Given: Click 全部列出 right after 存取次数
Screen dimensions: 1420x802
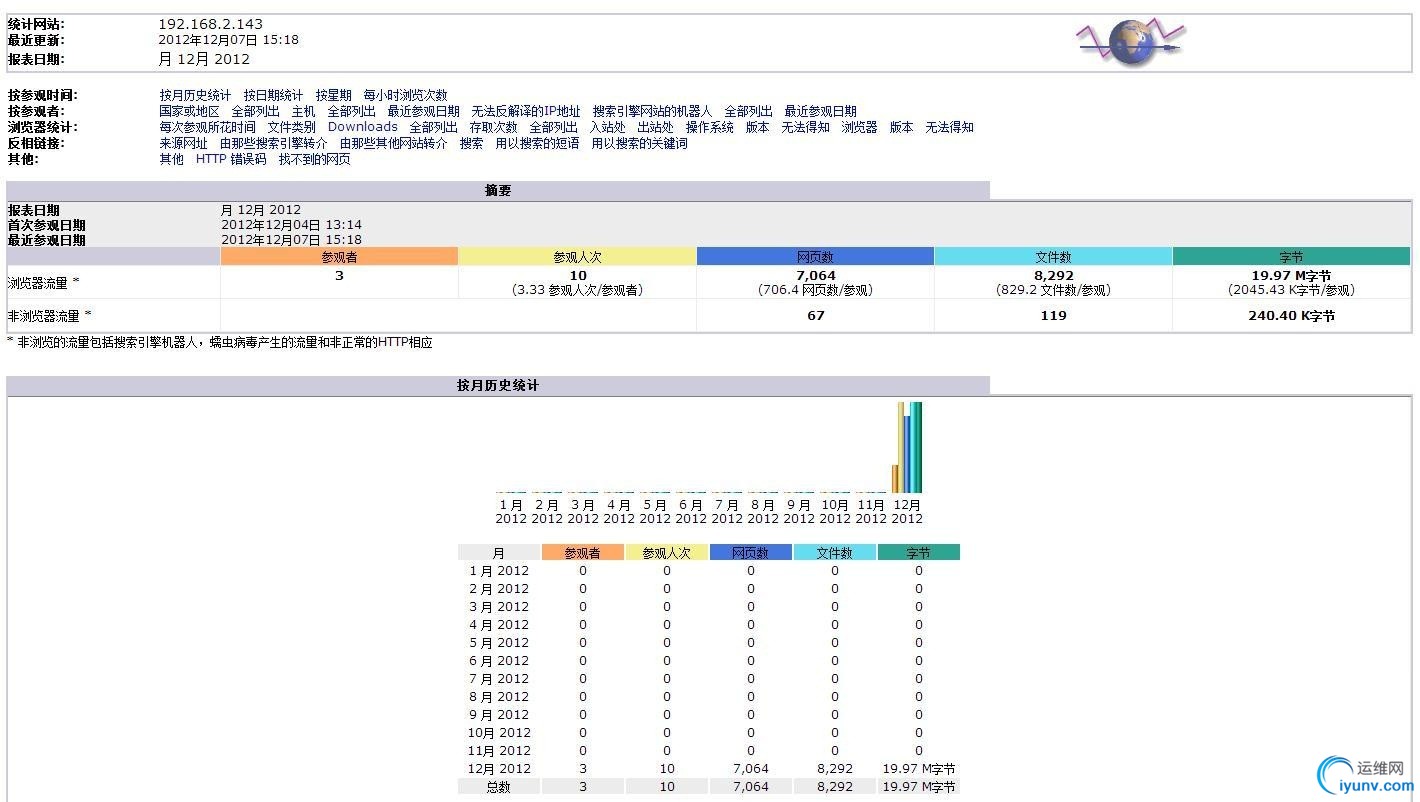Looking at the screenshot, I should pos(553,127).
